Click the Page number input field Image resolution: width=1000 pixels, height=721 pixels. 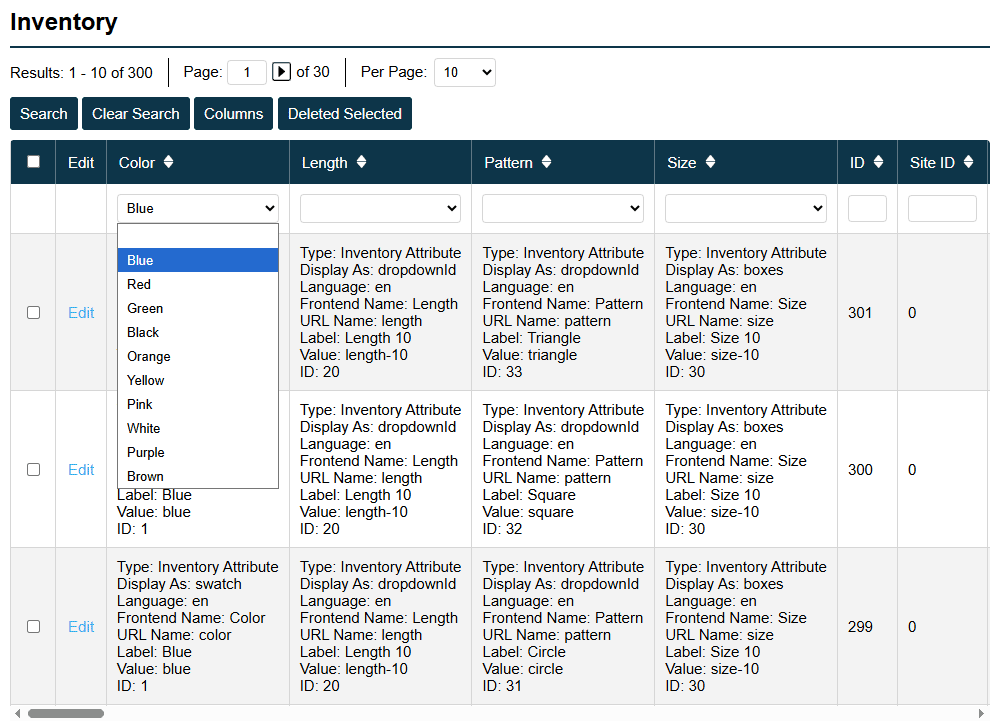(247, 72)
